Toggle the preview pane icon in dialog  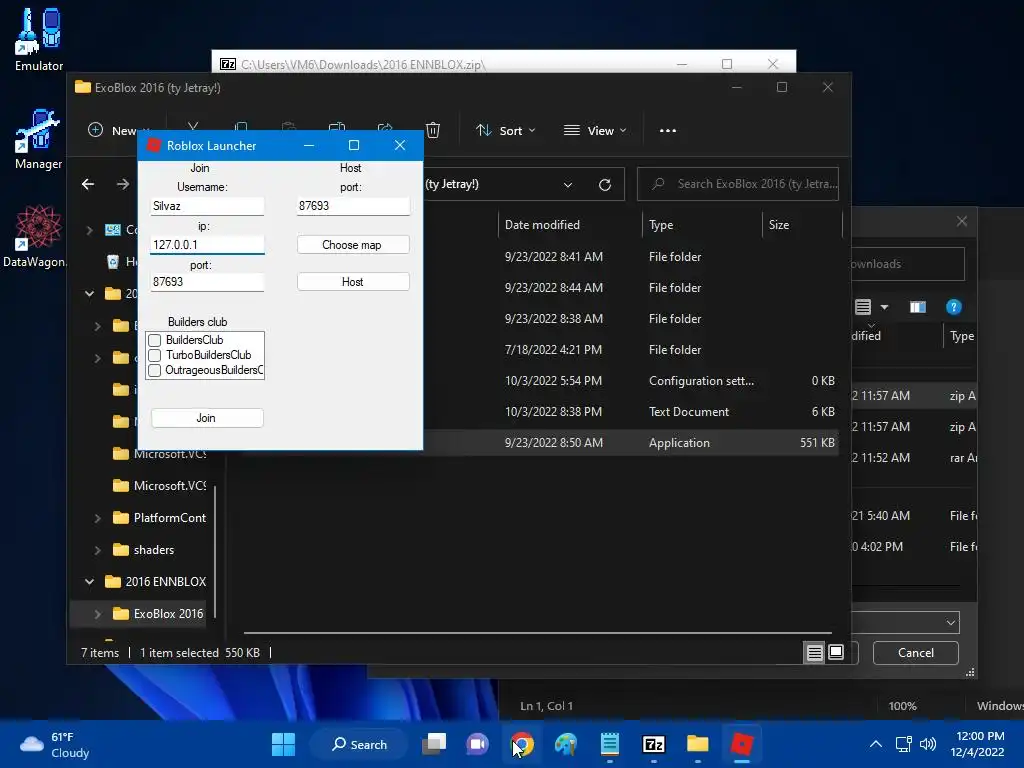click(918, 307)
